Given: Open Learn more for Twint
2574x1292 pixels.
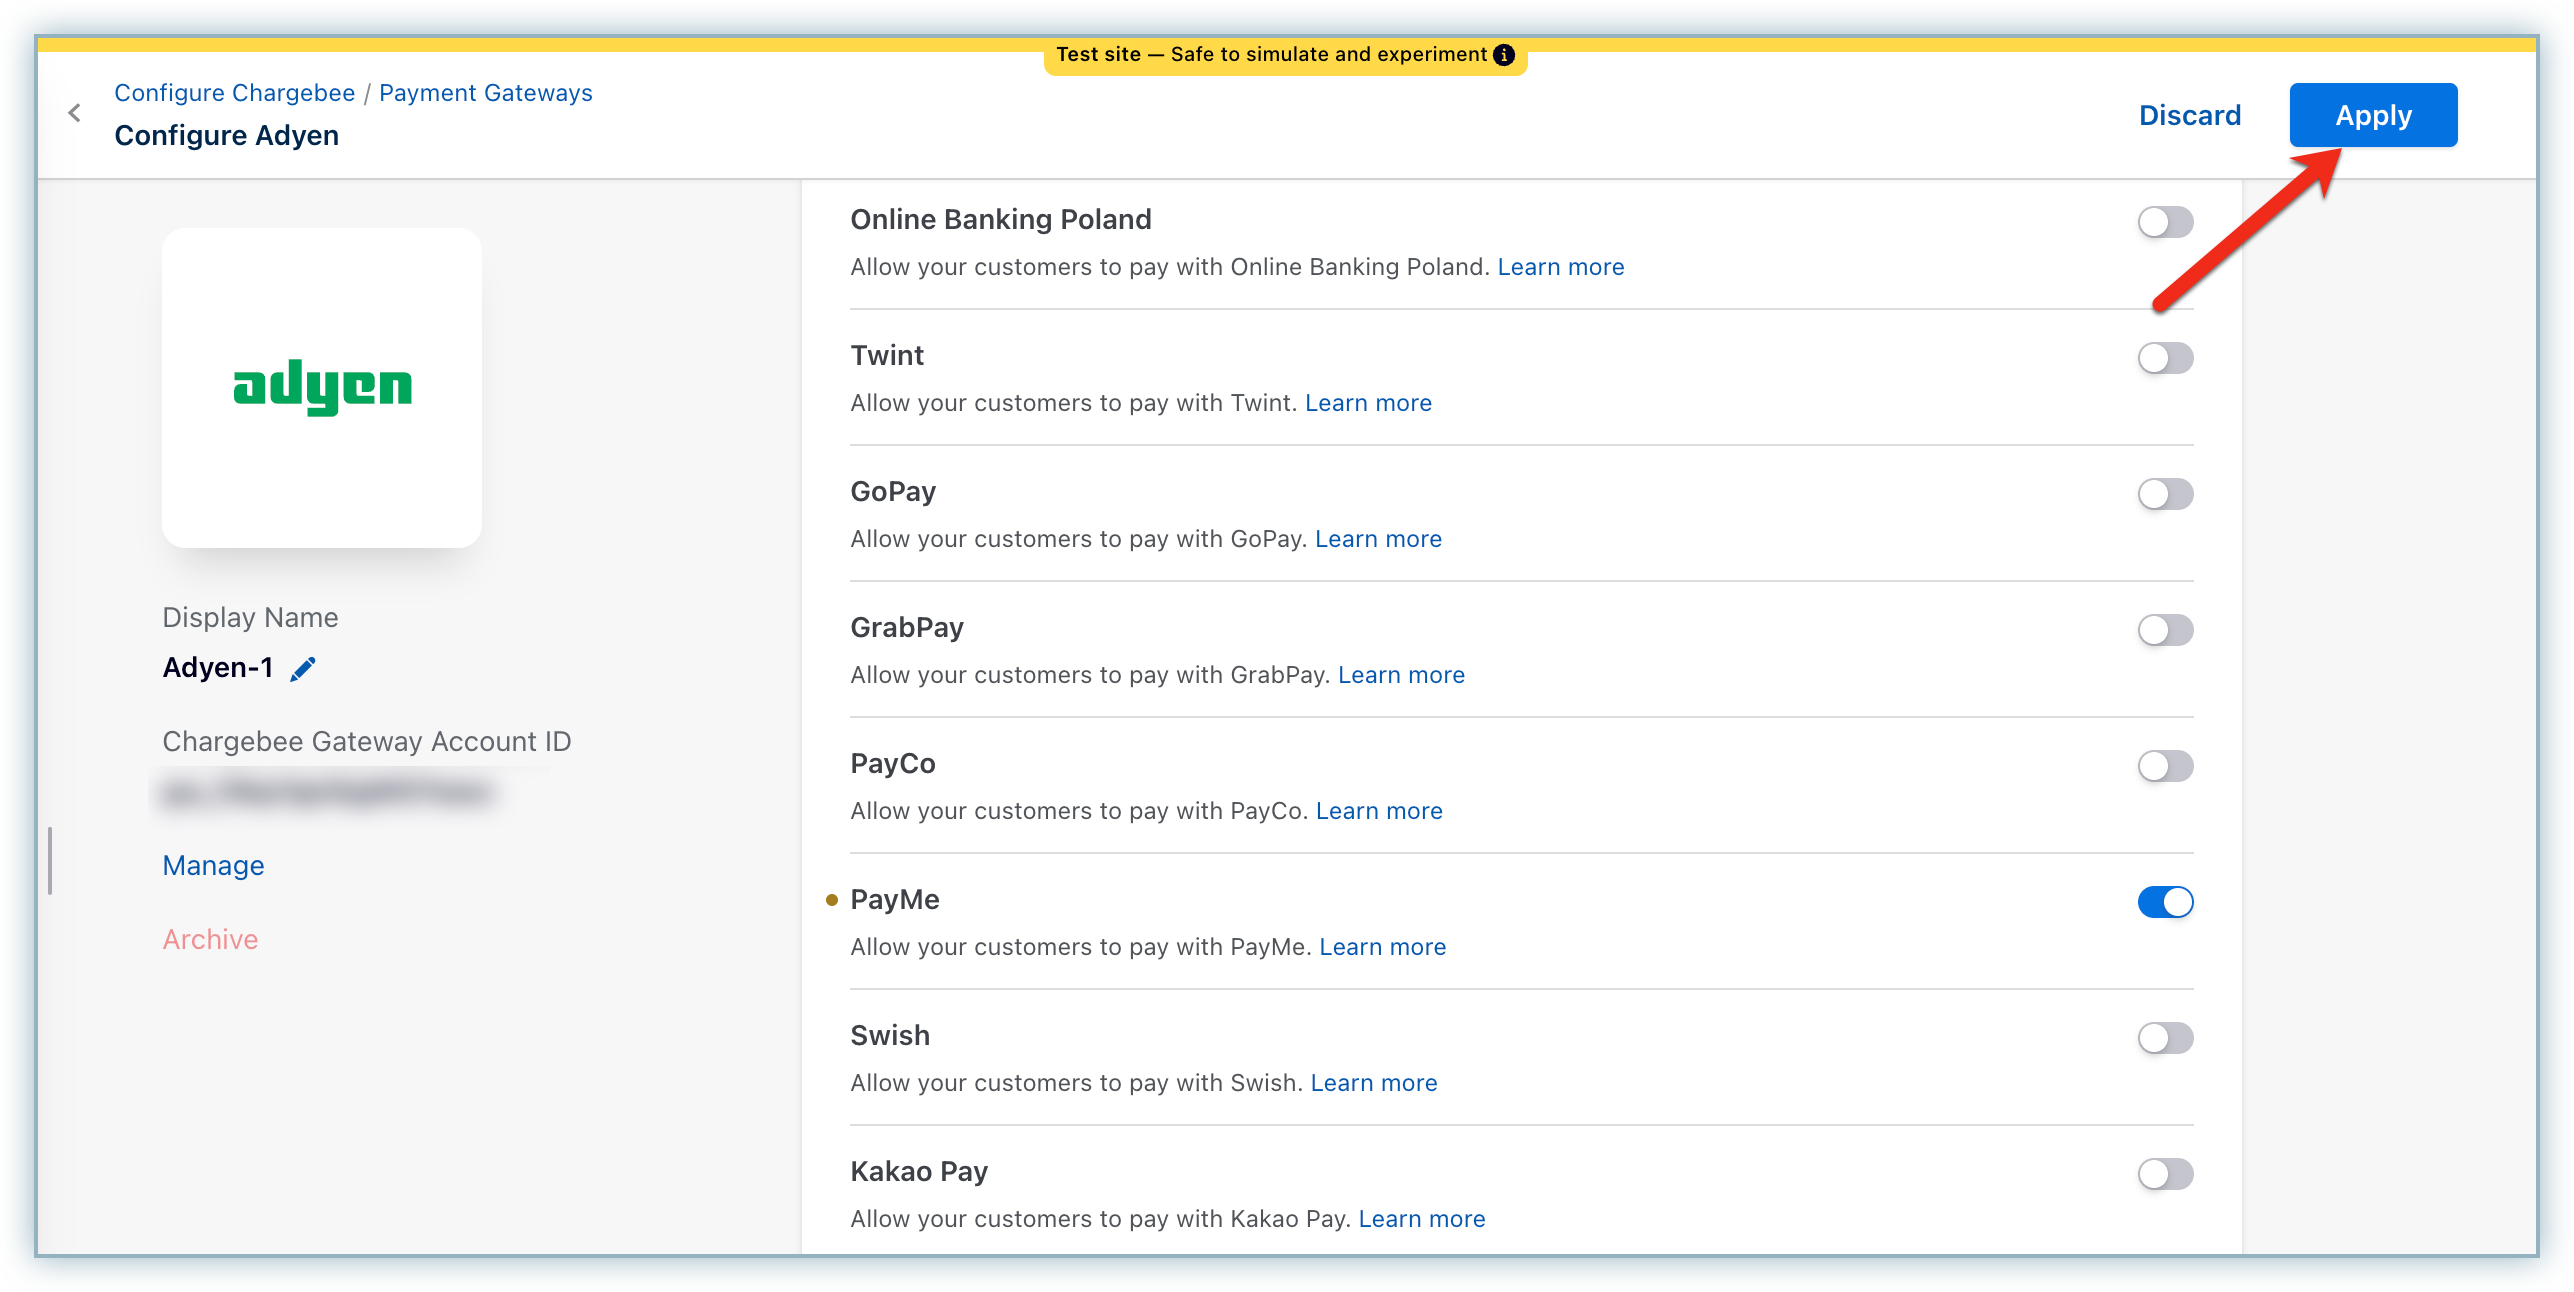Looking at the screenshot, I should point(1369,403).
